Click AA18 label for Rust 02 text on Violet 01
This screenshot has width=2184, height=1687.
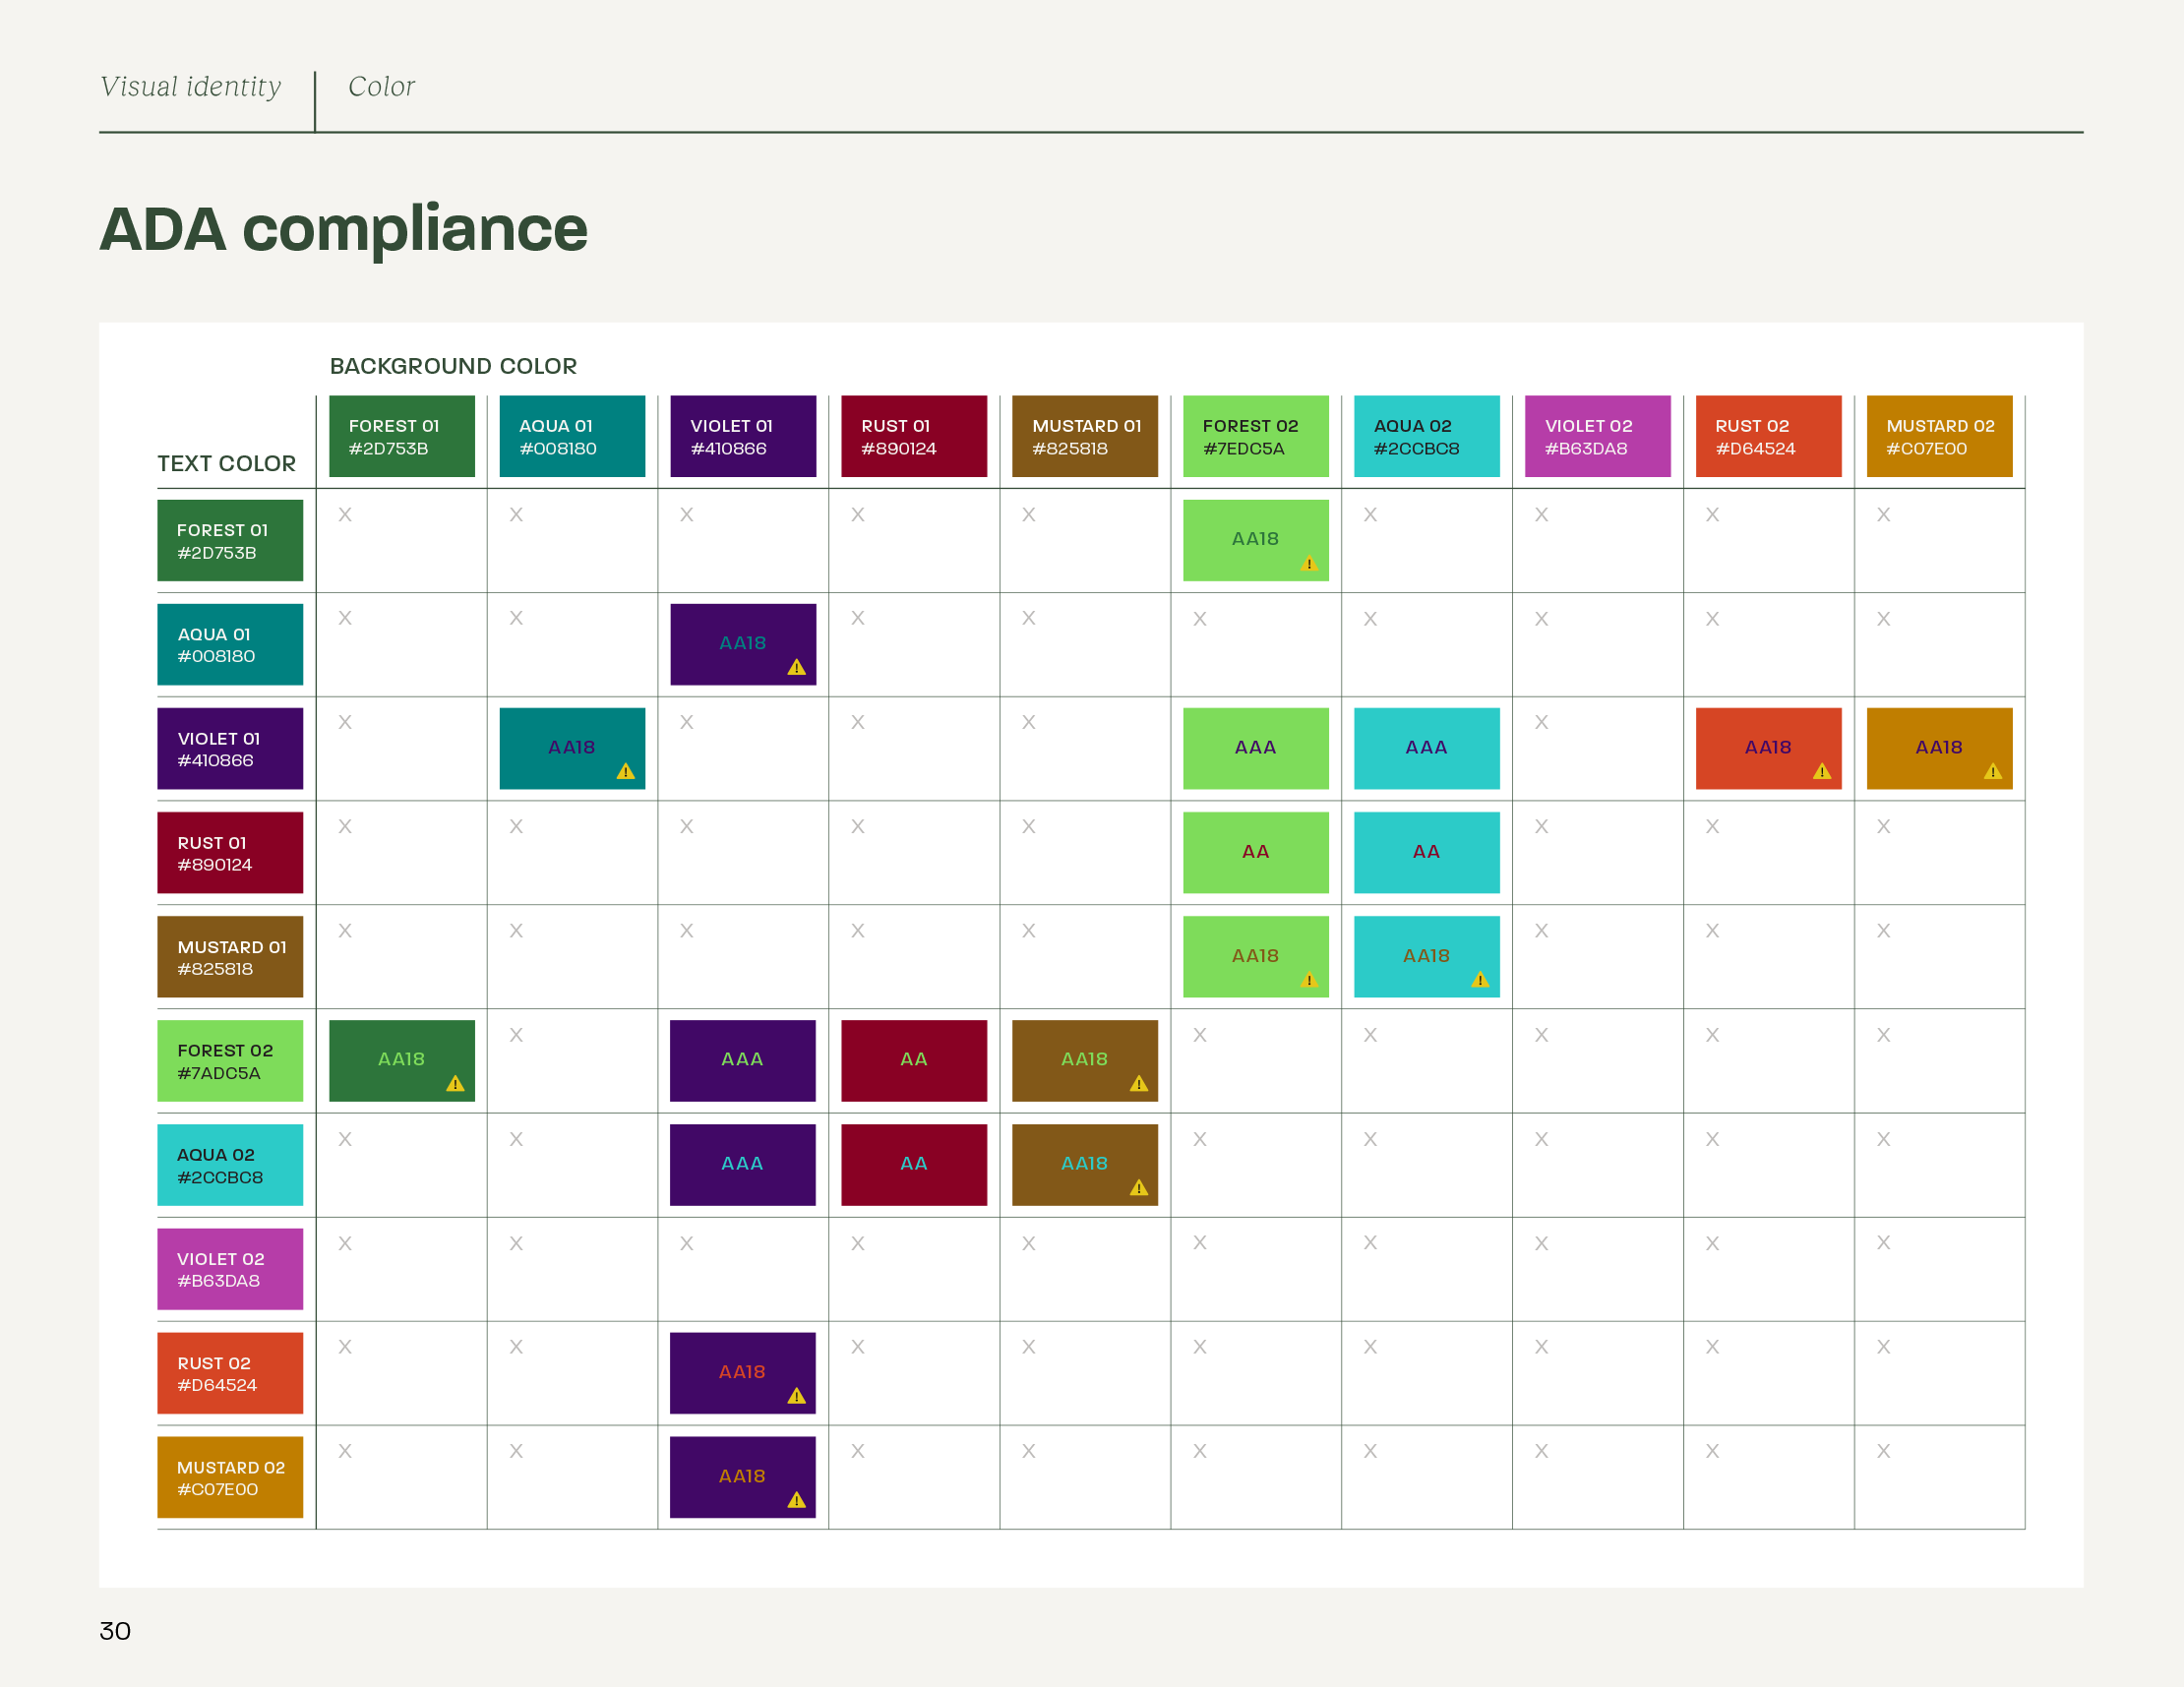click(742, 1372)
